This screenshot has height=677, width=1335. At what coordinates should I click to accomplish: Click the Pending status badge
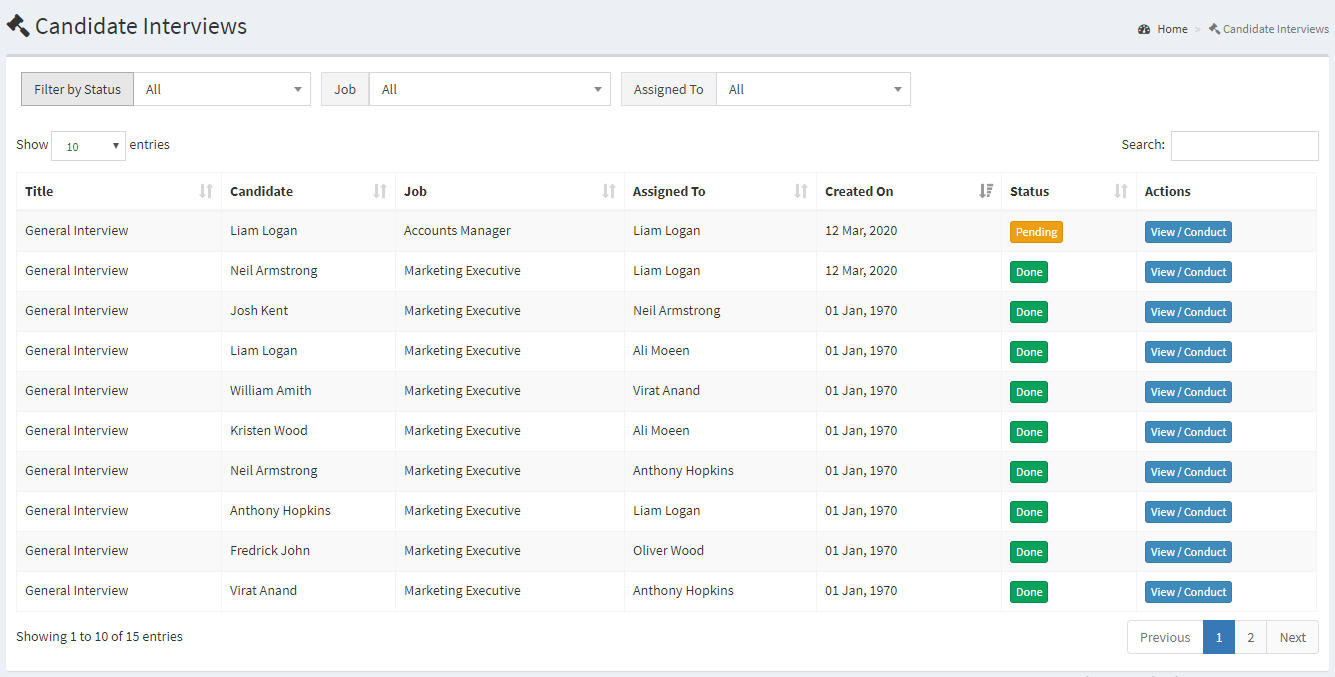tap(1036, 232)
